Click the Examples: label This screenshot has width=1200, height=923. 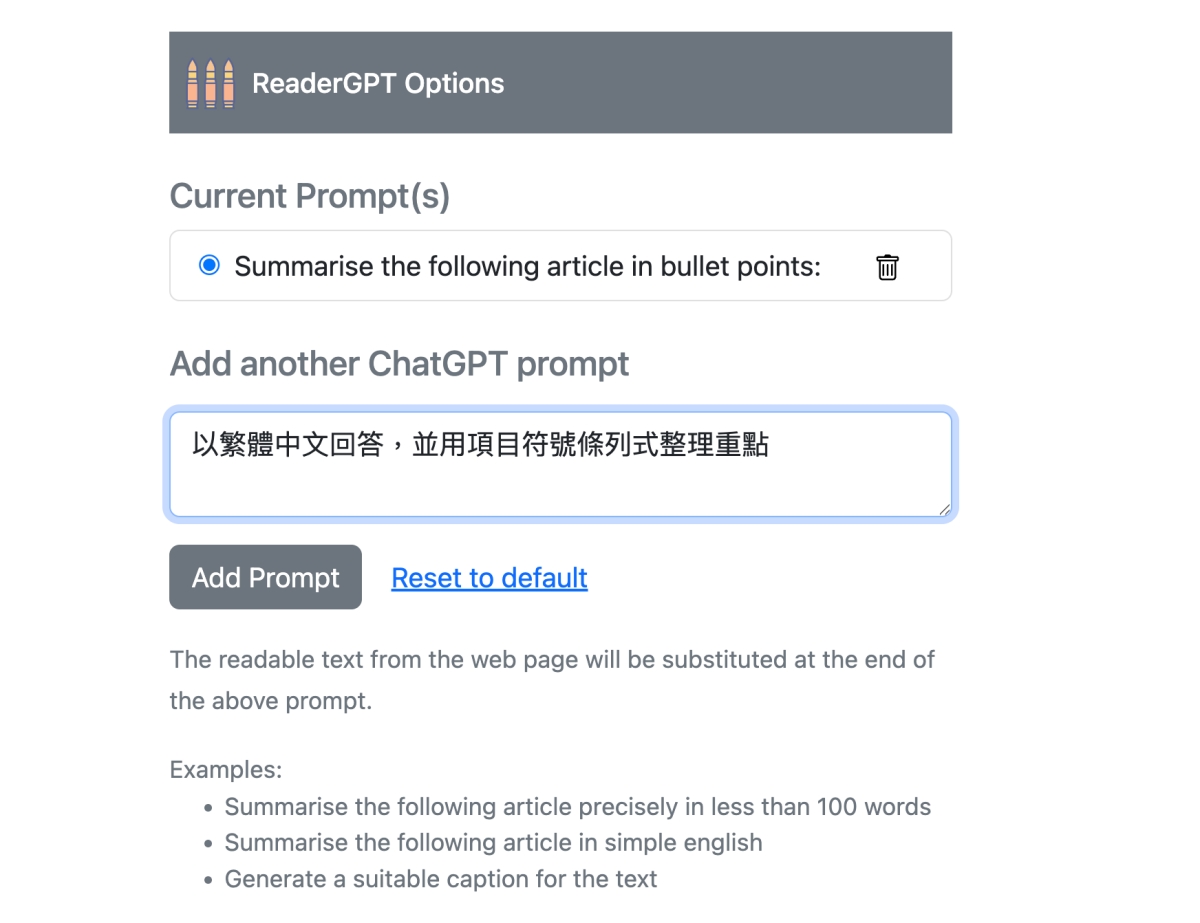point(226,770)
